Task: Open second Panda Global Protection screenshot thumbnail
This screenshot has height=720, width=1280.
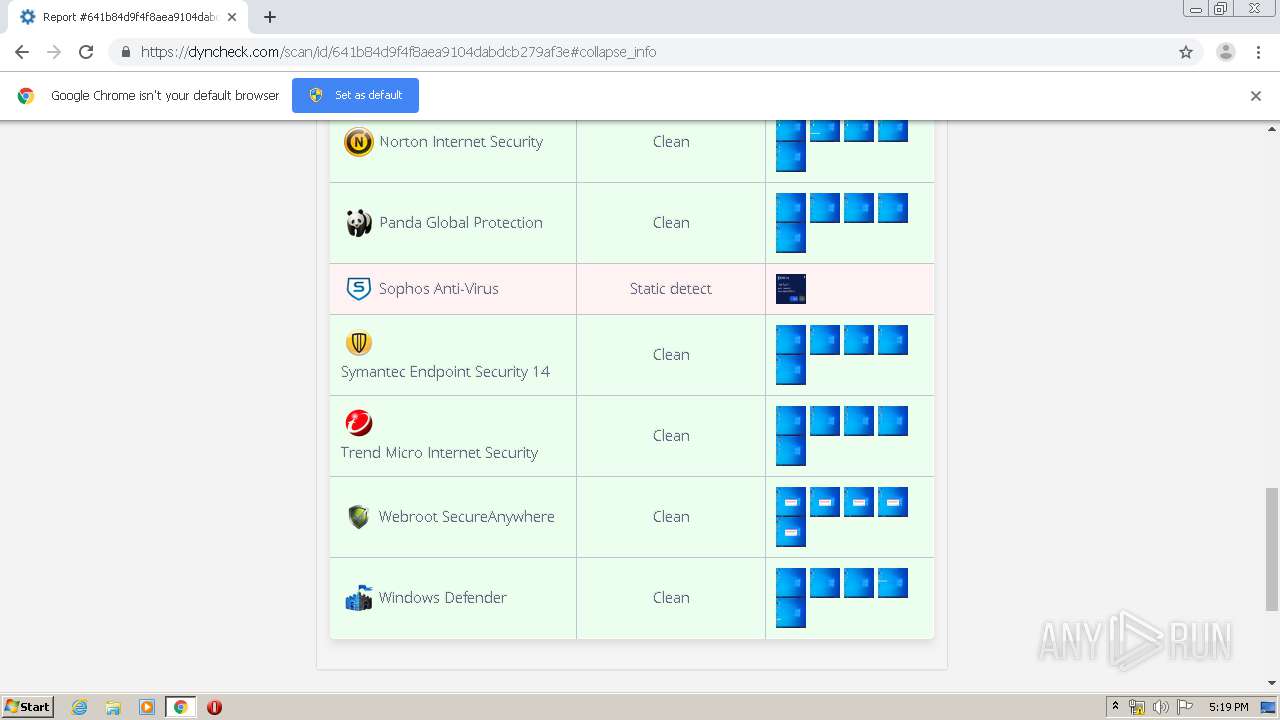Action: point(825,208)
